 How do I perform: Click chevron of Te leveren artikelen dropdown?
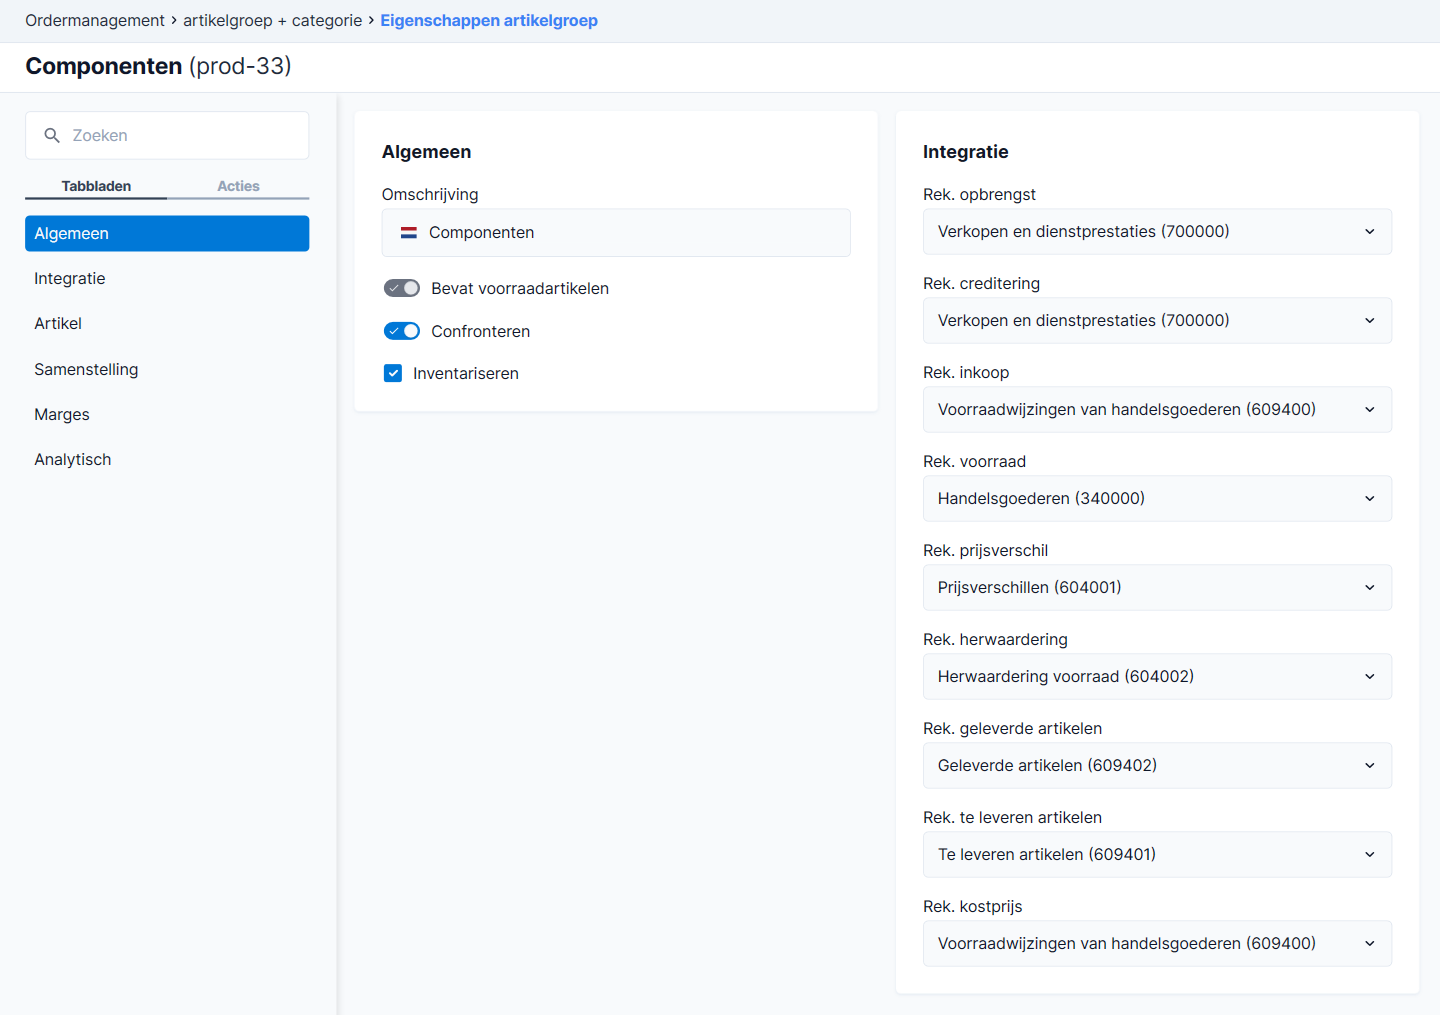coord(1370,854)
